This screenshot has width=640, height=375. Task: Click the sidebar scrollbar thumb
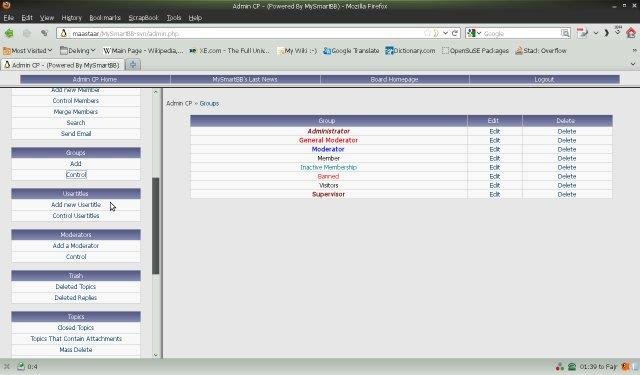pyautogui.click(x=156, y=226)
